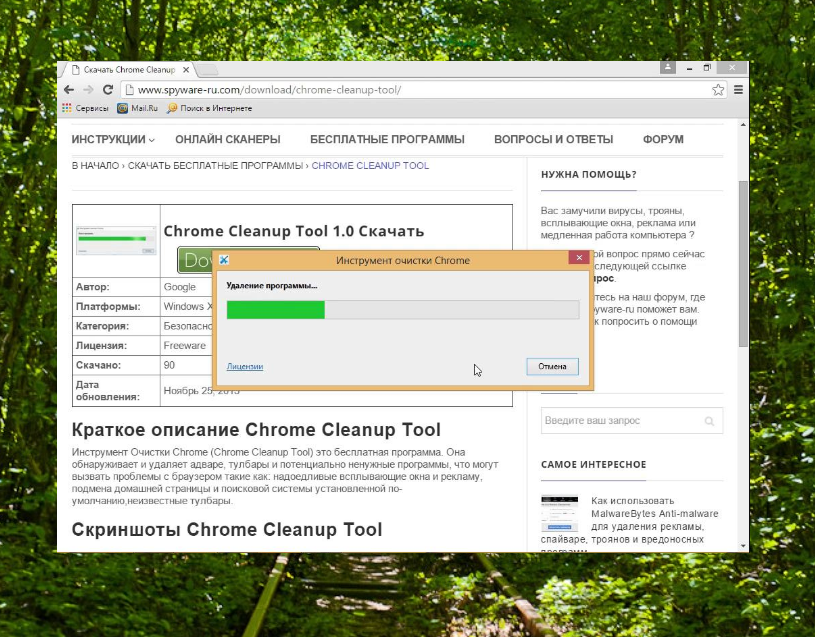This screenshot has width=815, height=637.
Task: Click the Краткое описание Chrome Cleanup Tool heading
Action: pos(256,430)
